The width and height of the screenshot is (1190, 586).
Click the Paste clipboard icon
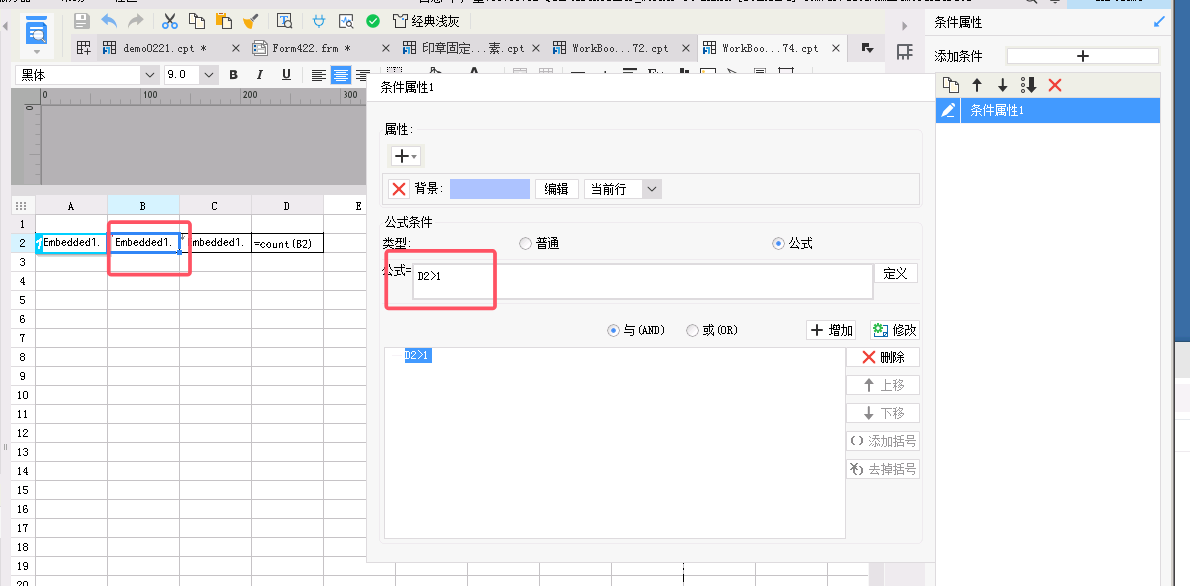(223, 21)
